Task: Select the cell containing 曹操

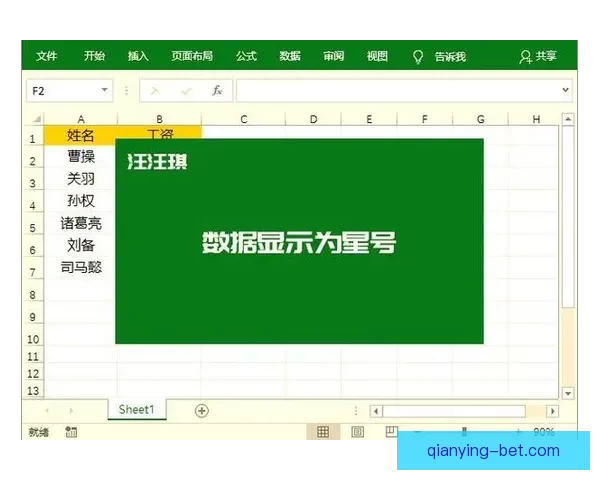Action: pyautogui.click(x=81, y=157)
